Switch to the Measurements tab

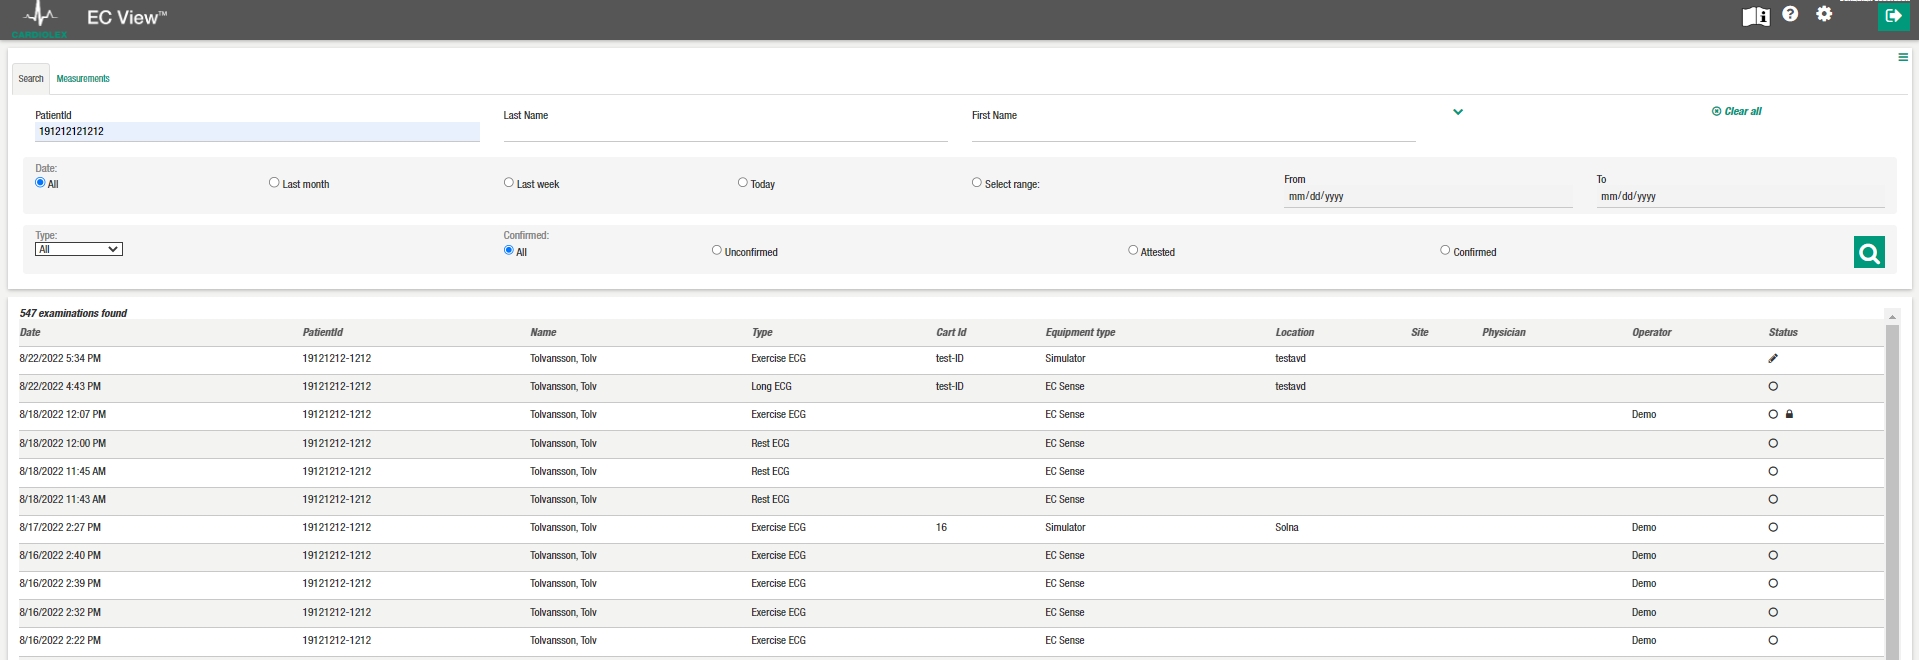[83, 79]
